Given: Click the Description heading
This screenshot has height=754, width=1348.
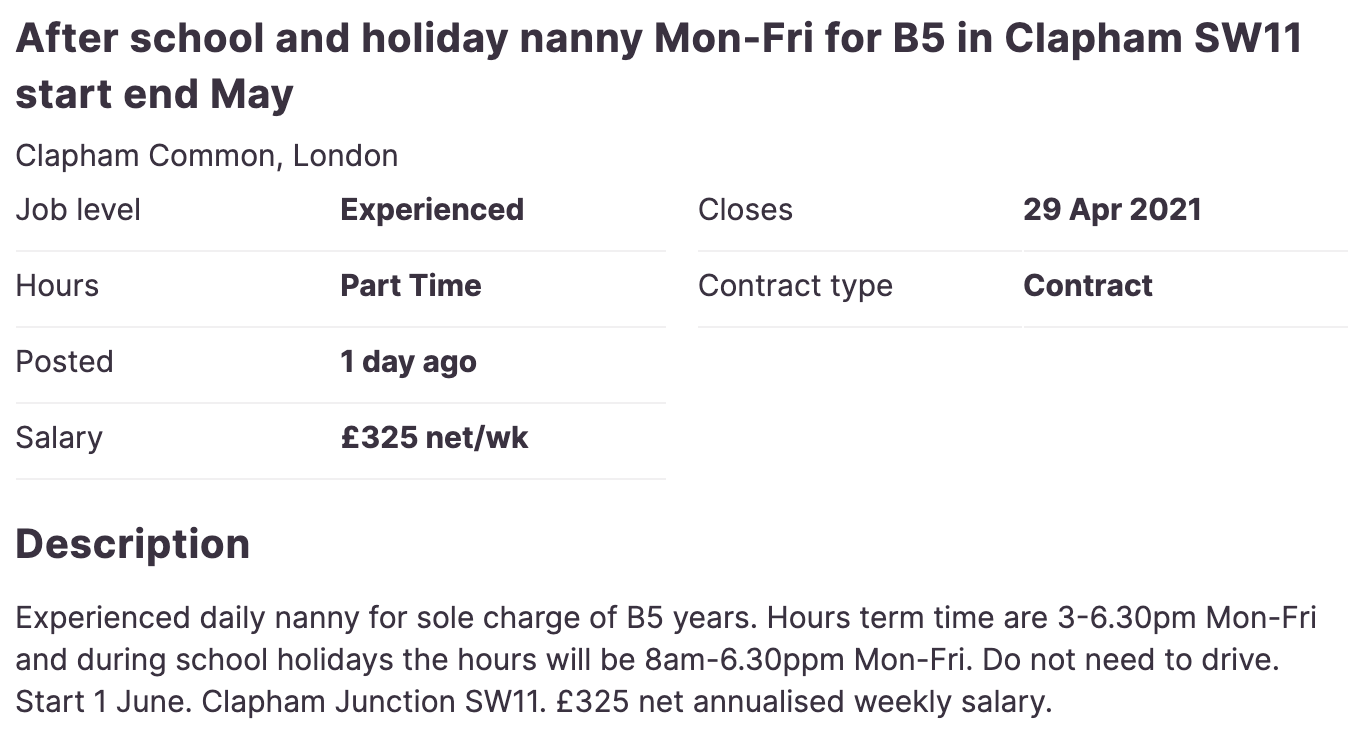Looking at the screenshot, I should point(132,544).
